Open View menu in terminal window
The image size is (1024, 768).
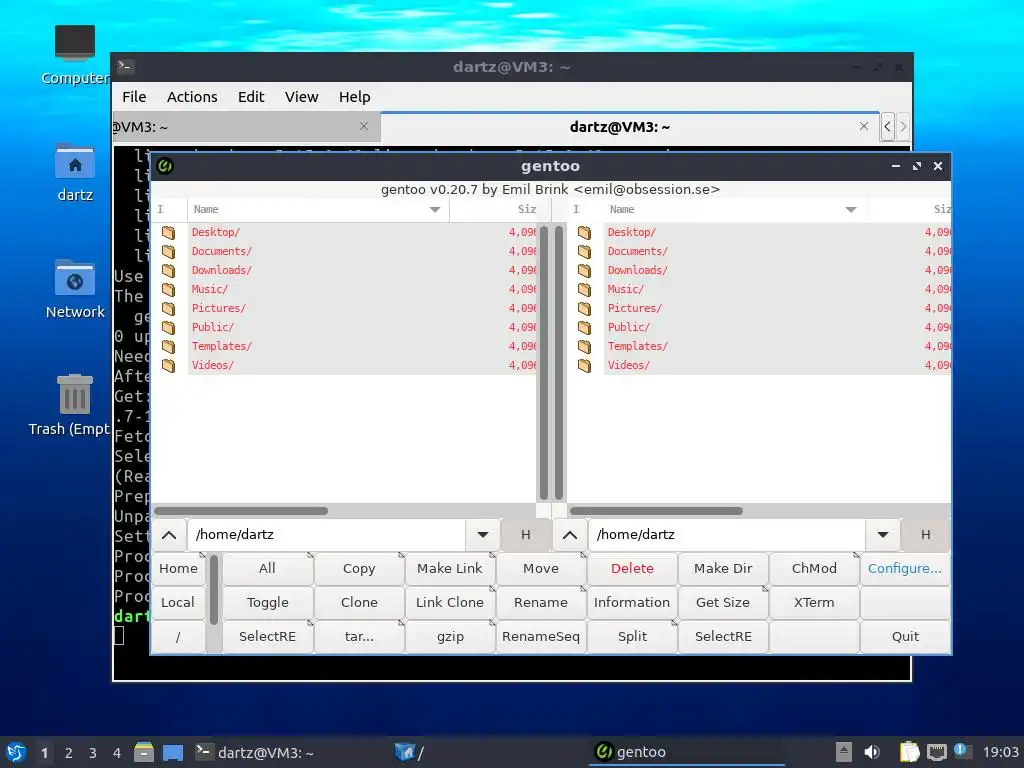point(301,97)
